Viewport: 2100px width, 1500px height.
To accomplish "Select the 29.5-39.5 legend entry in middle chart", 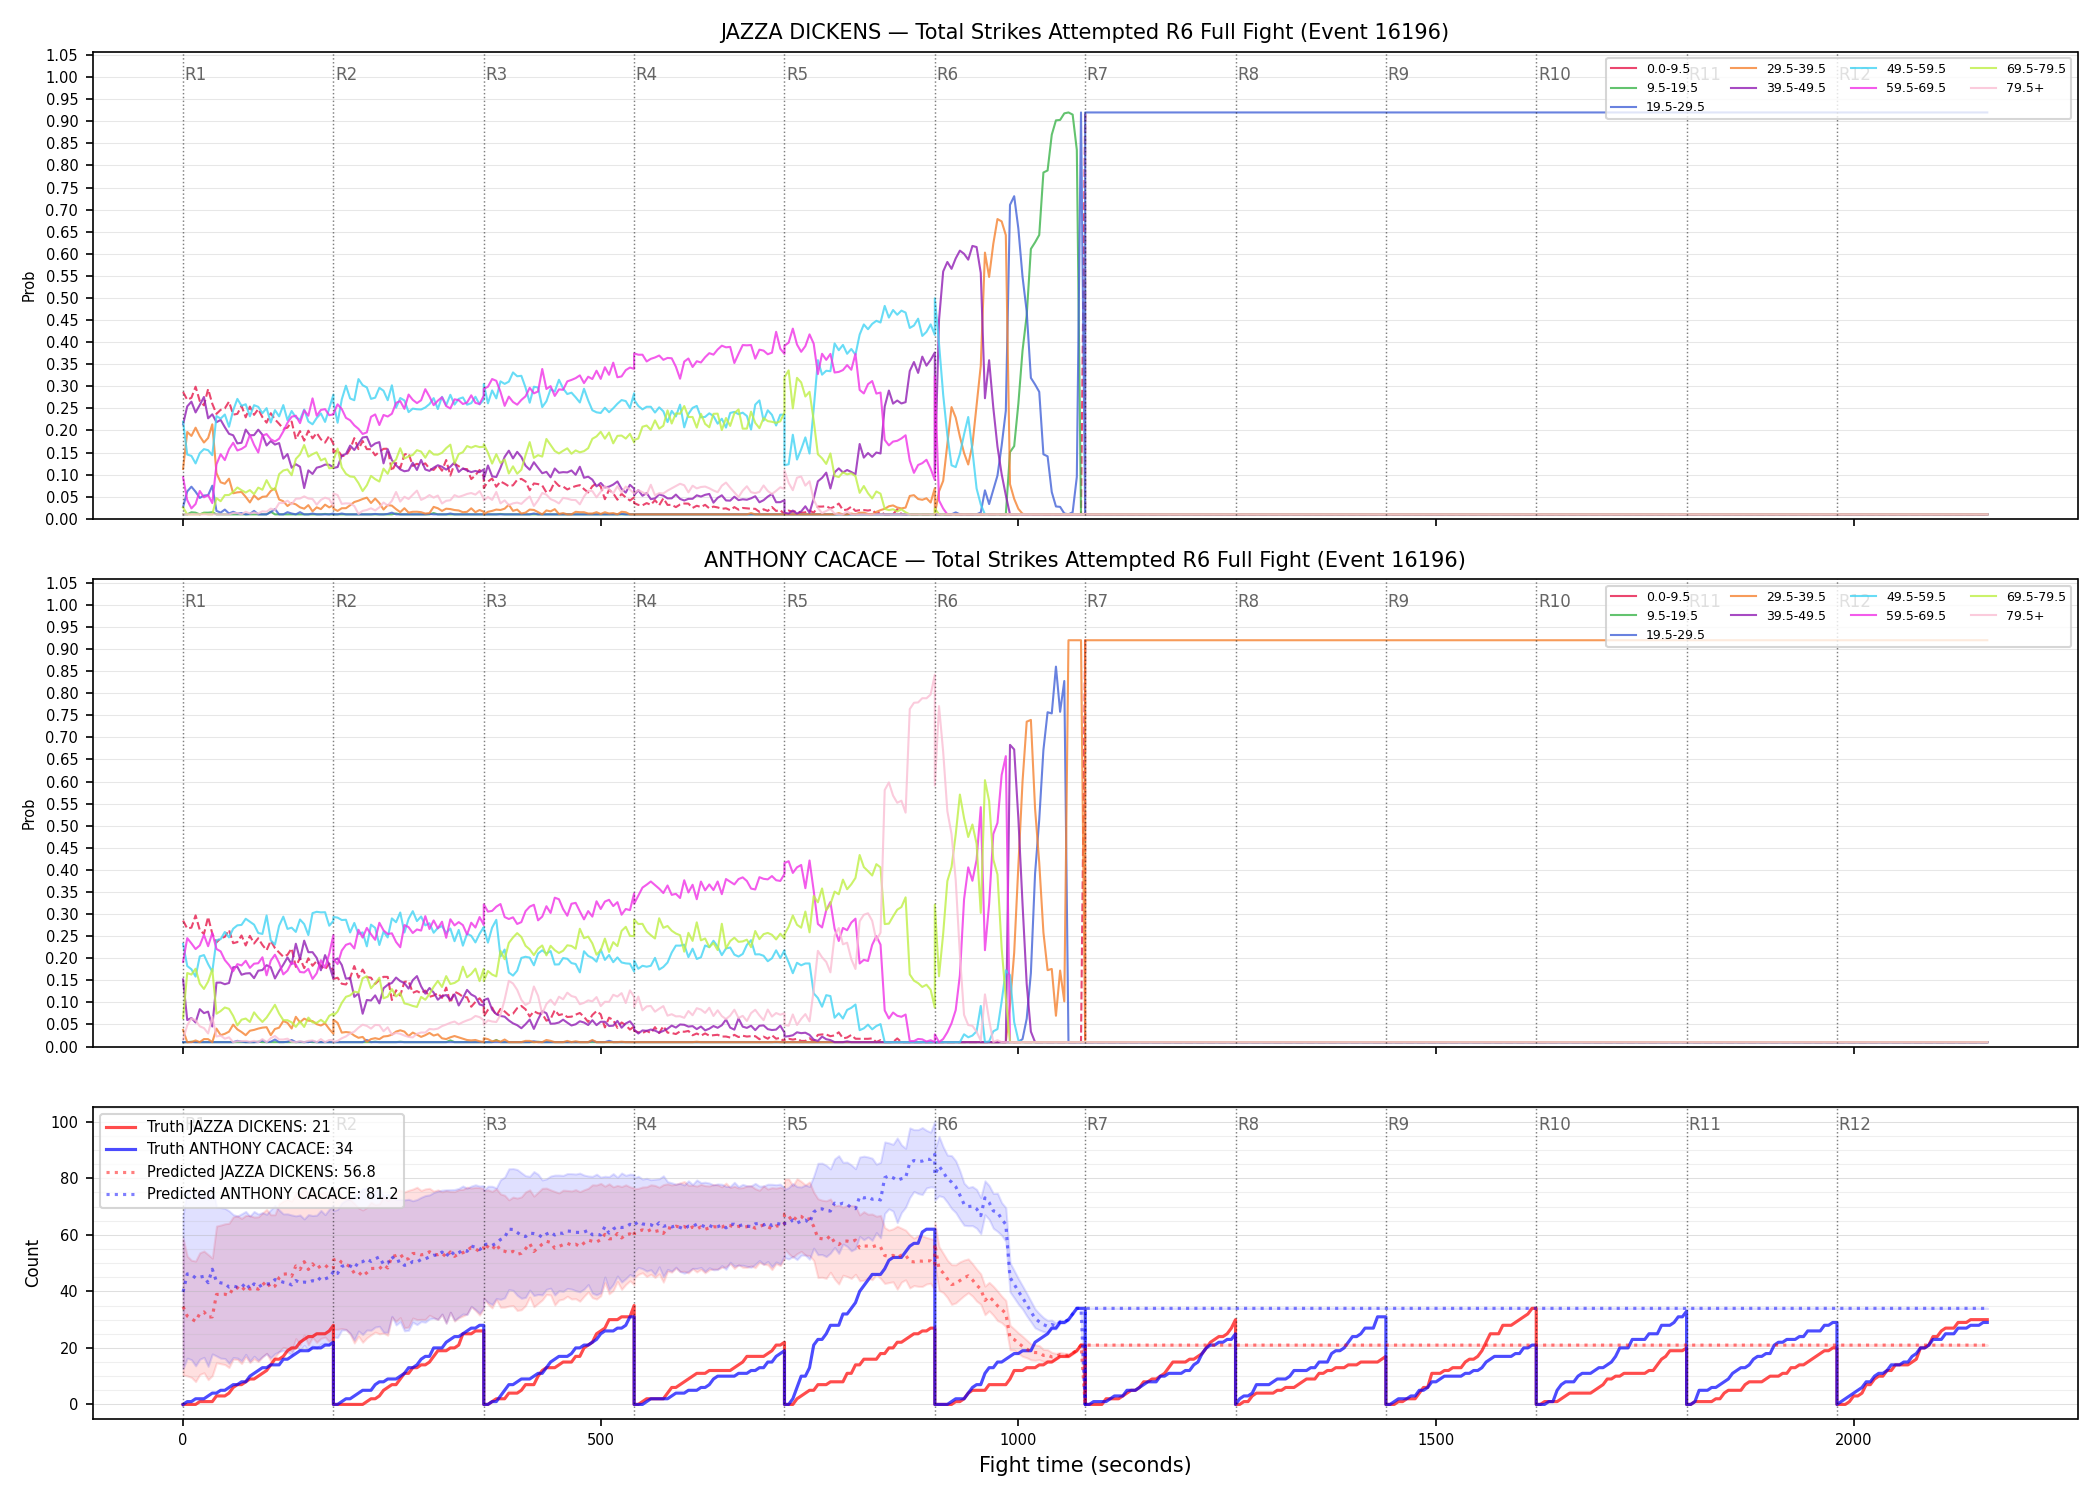I will point(1778,597).
